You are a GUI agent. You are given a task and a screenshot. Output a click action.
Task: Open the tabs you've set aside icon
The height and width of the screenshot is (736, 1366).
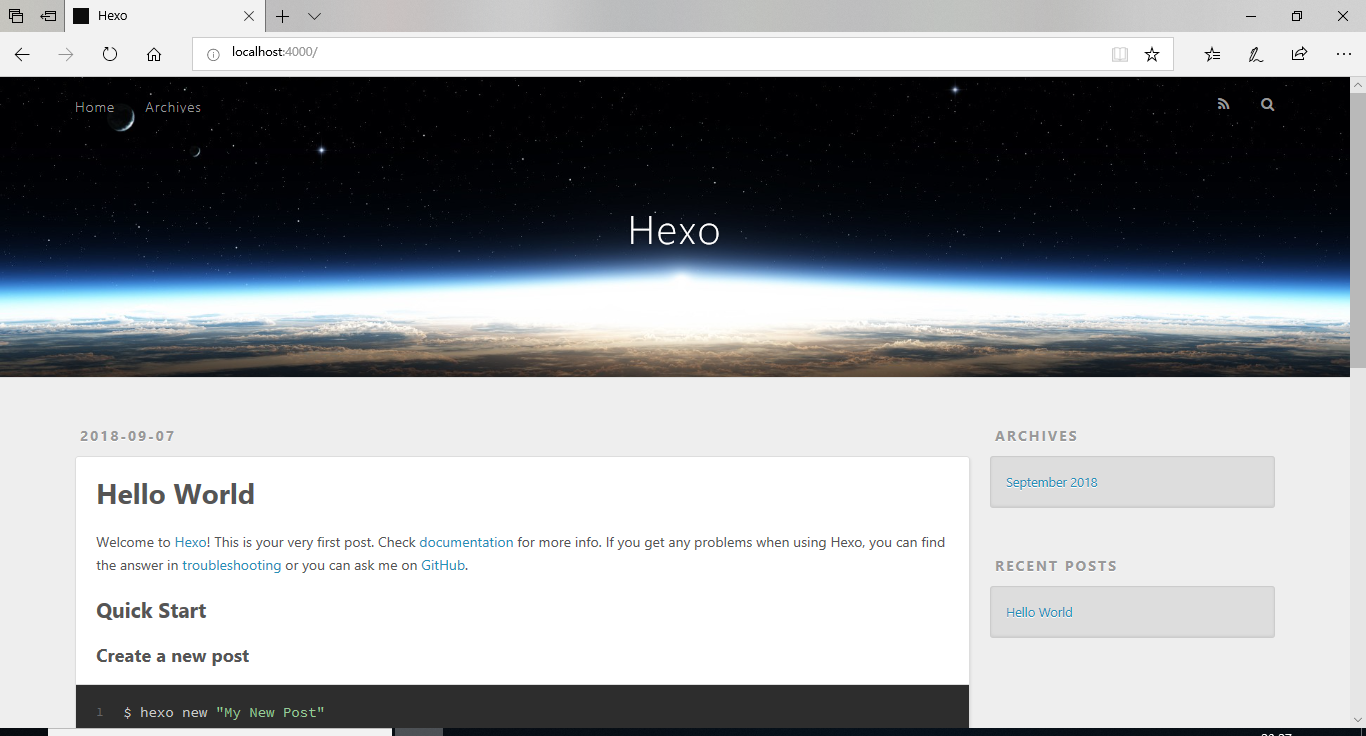click(x=16, y=16)
